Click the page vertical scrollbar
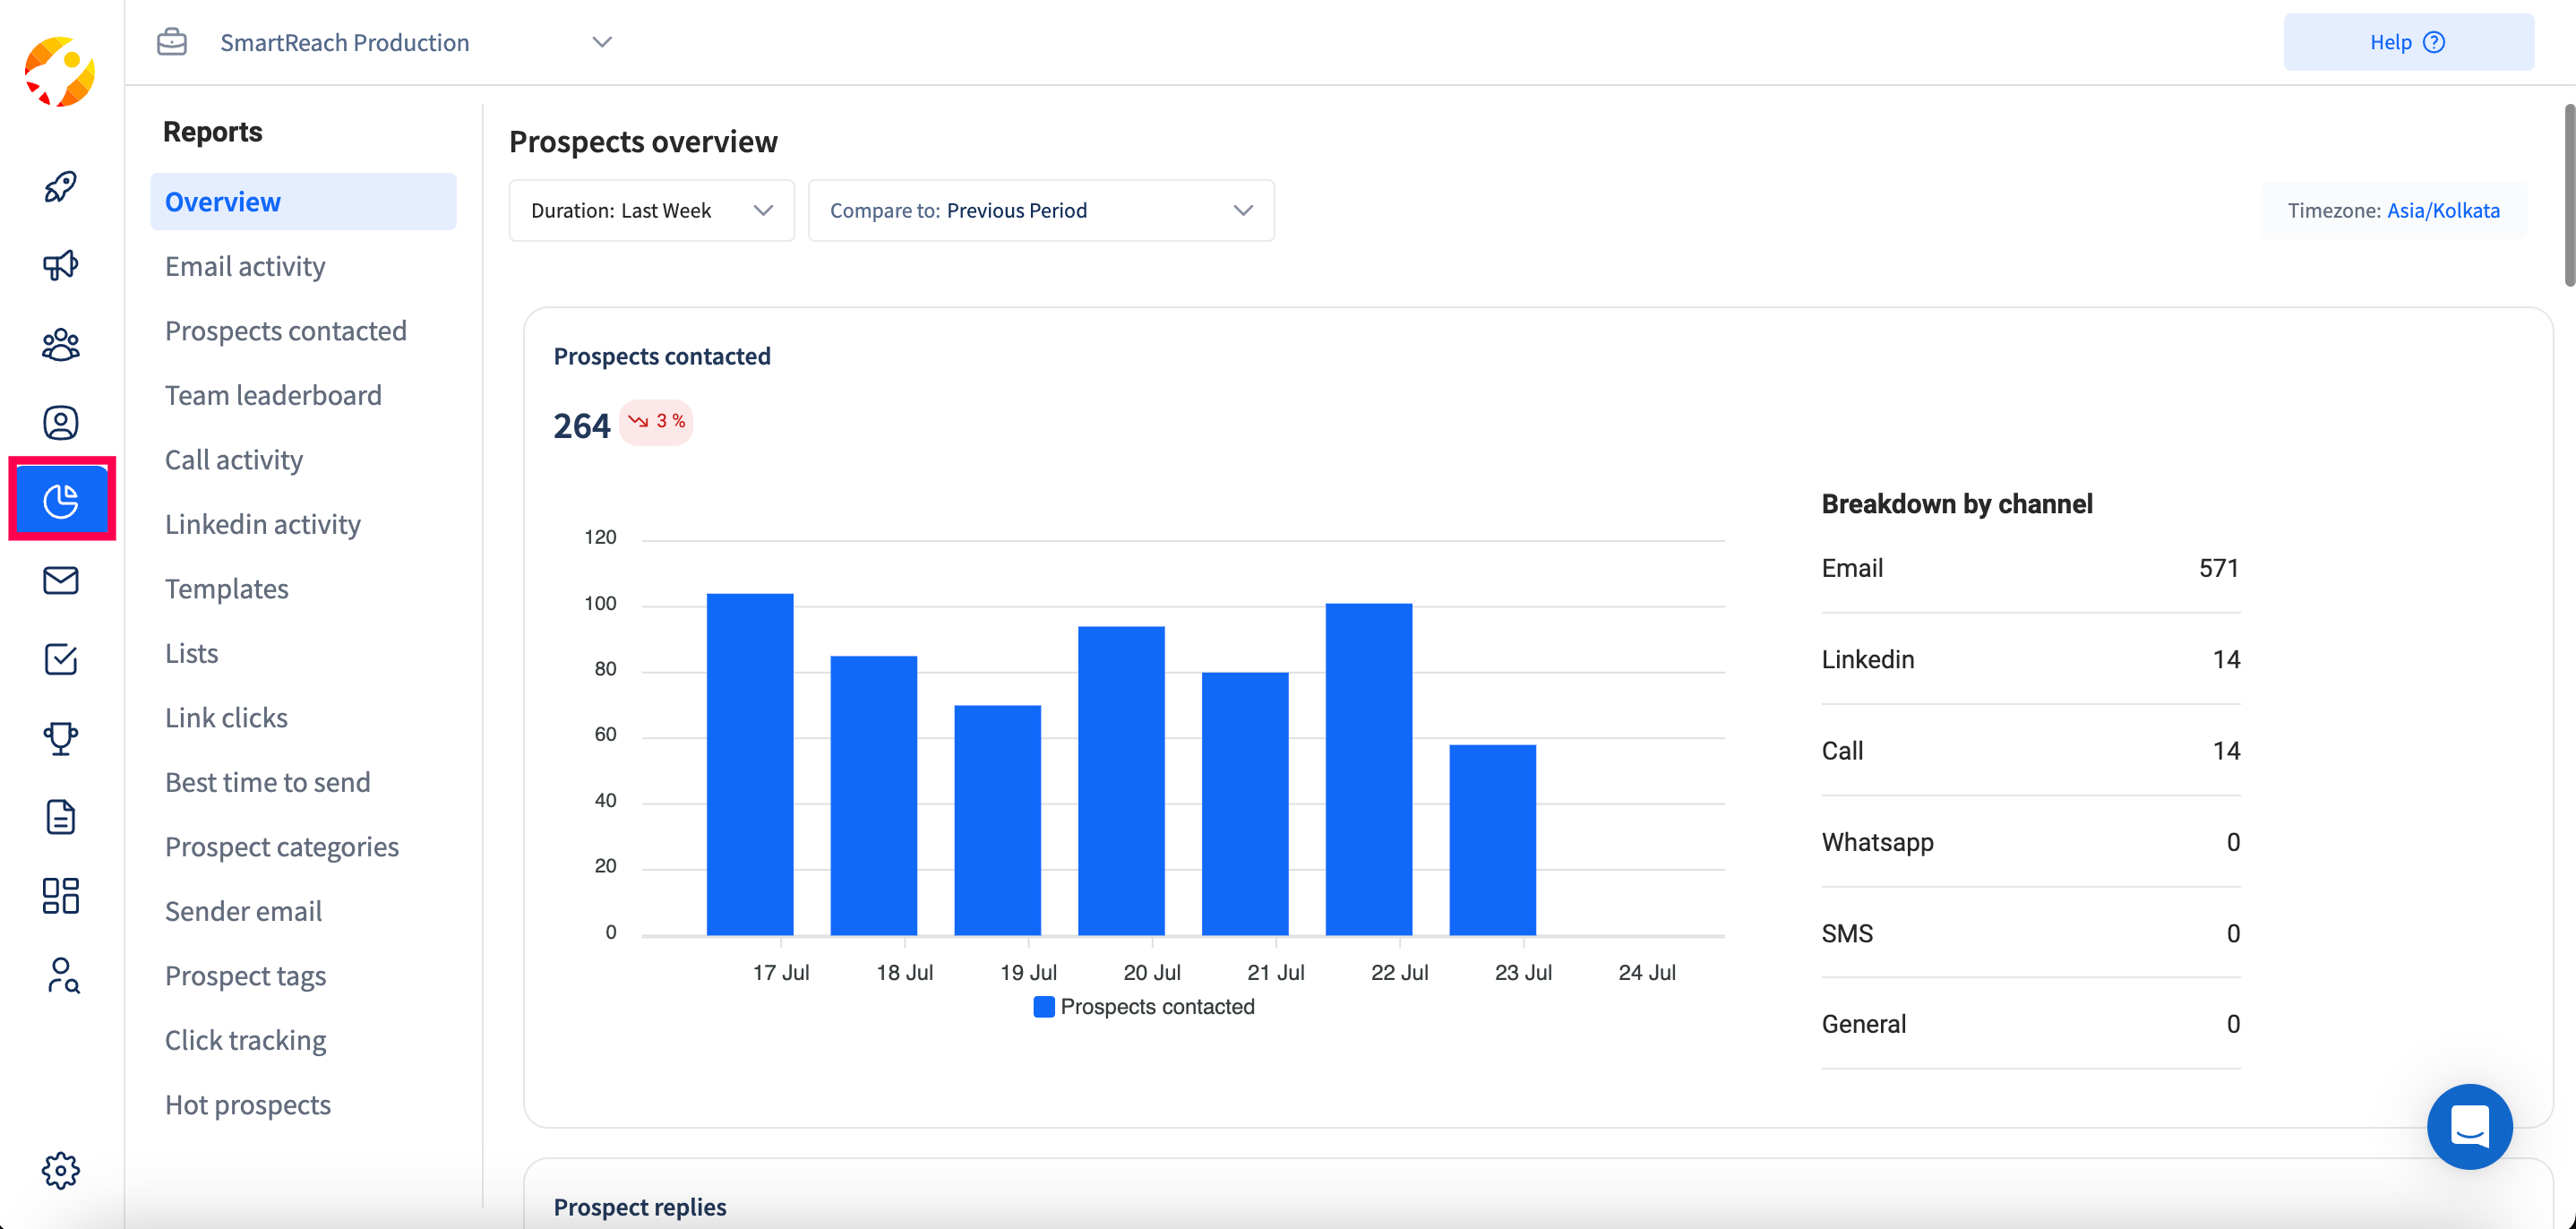The height and width of the screenshot is (1229, 2576). tap(2568, 195)
